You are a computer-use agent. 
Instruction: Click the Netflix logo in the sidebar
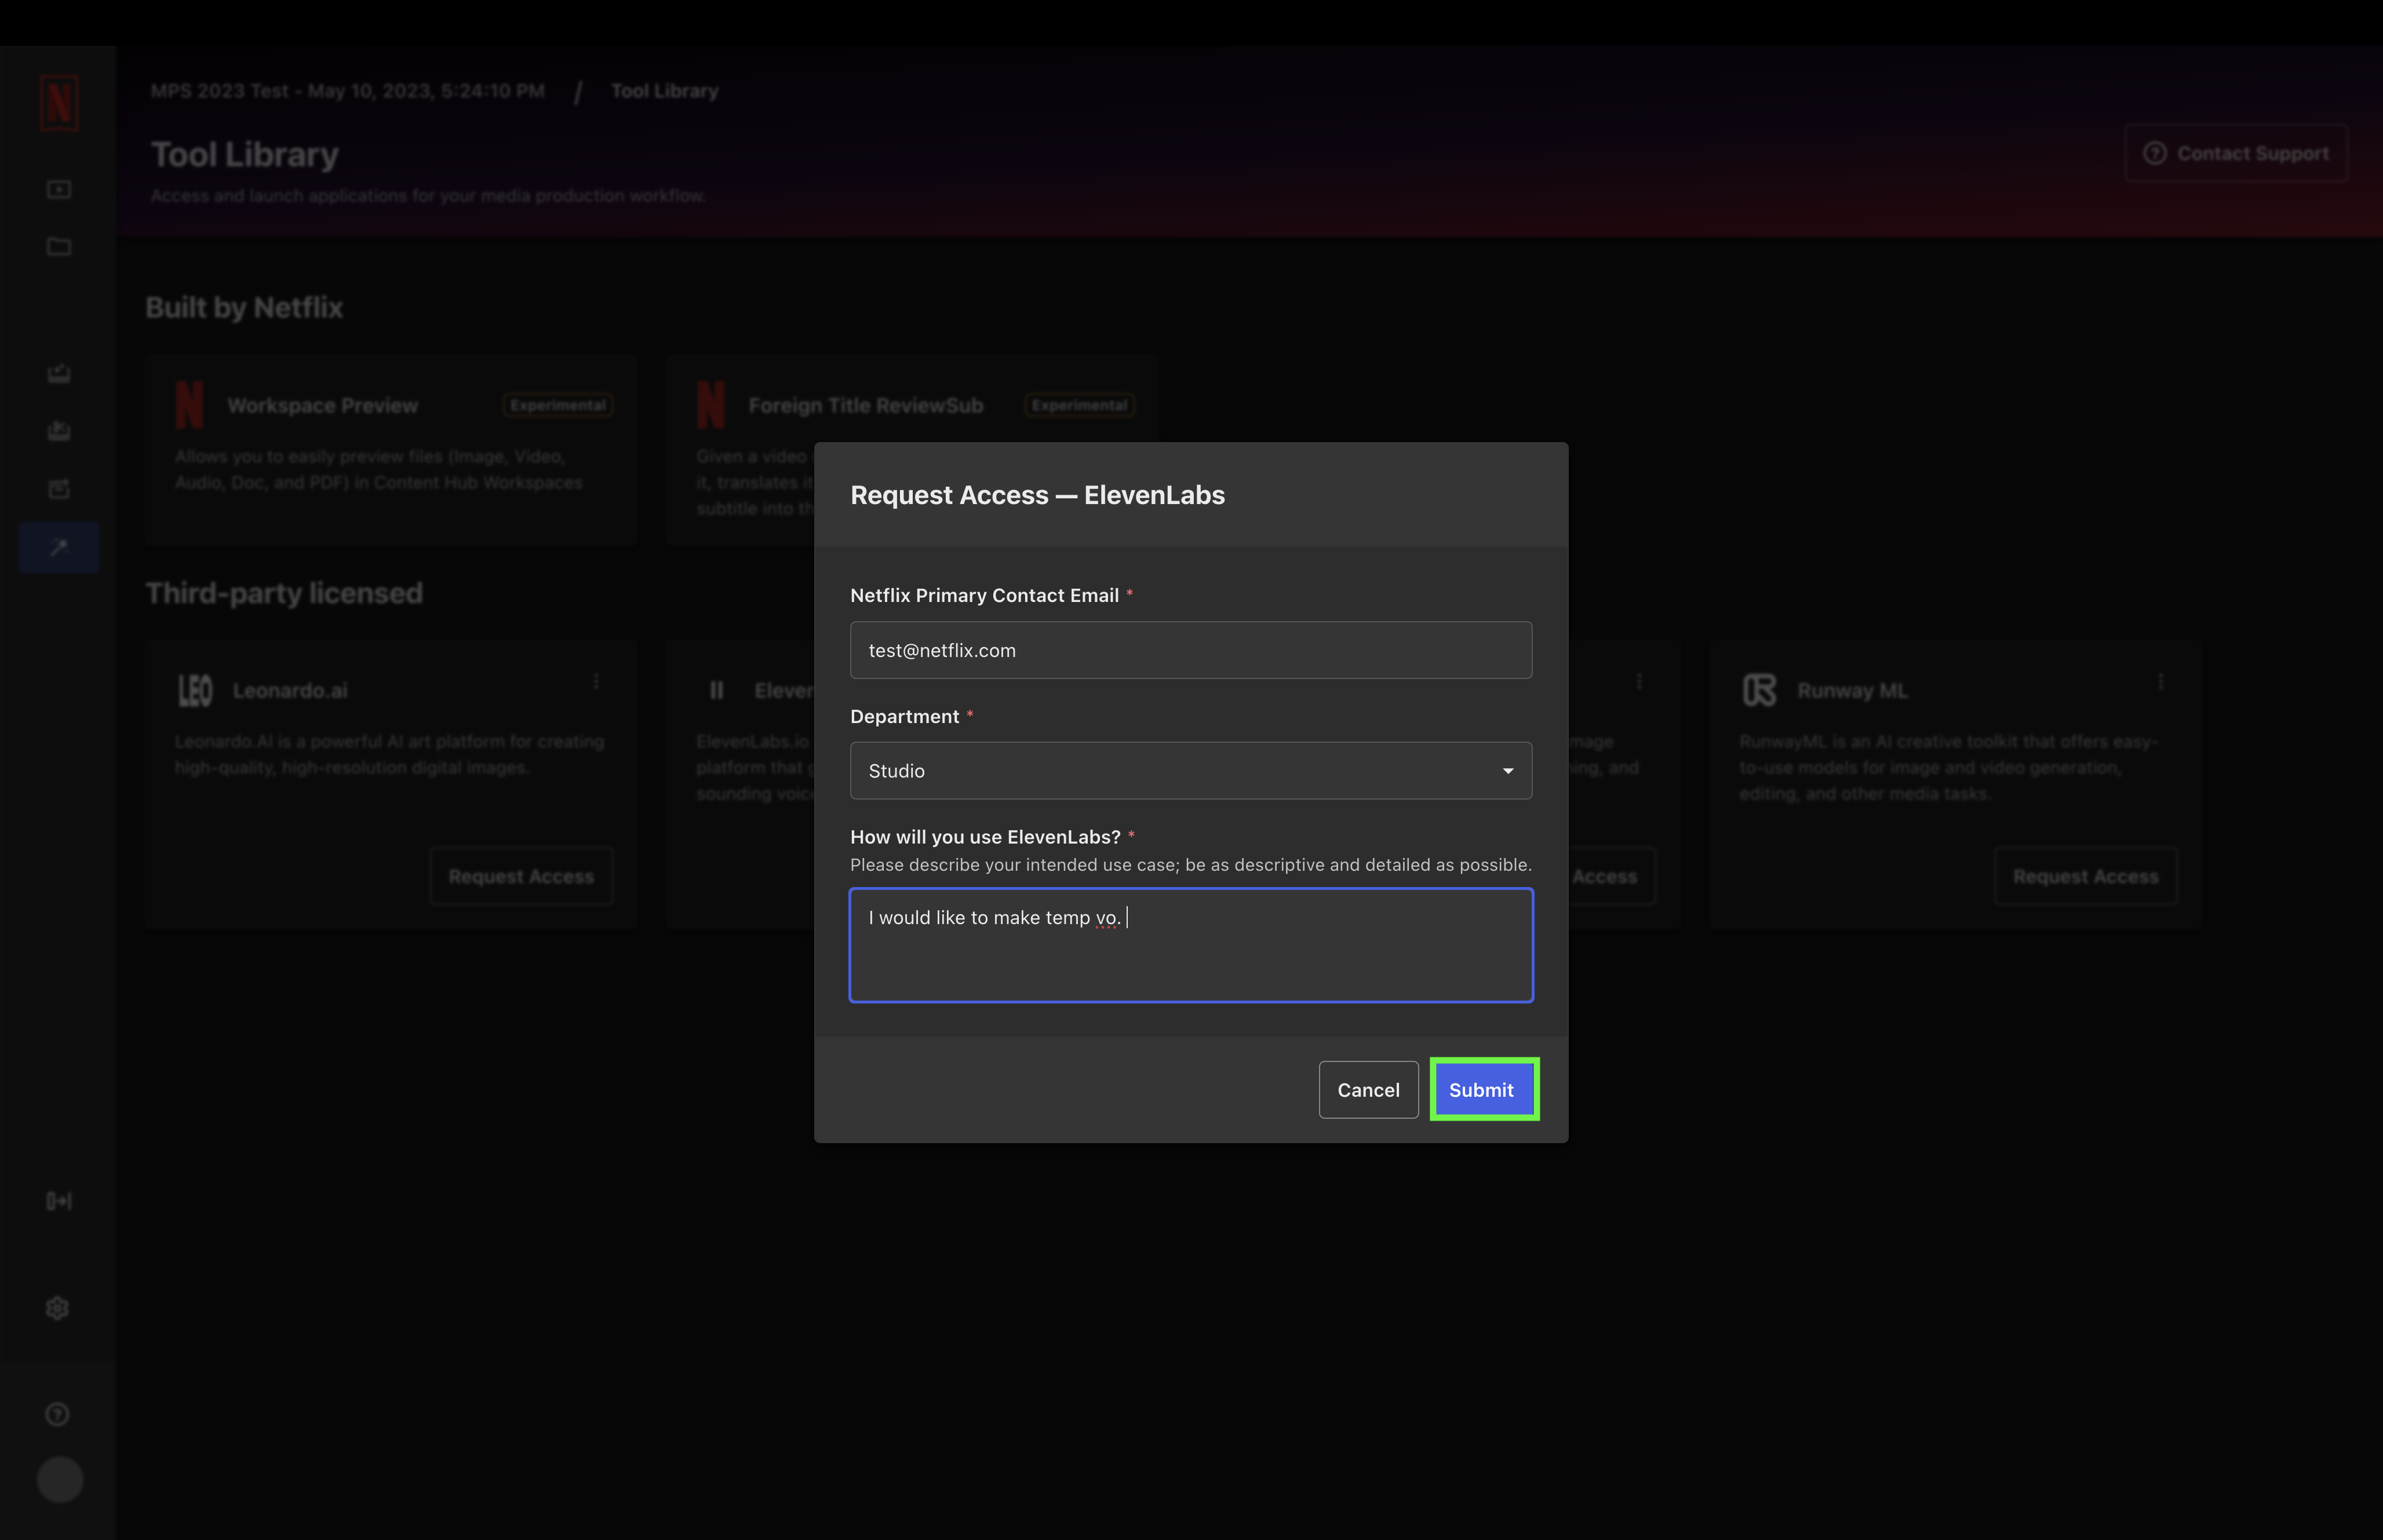point(59,102)
